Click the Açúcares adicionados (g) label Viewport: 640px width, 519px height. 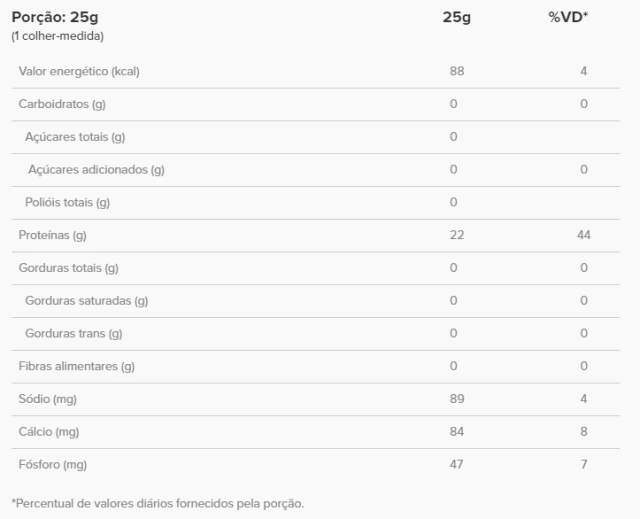point(96,170)
